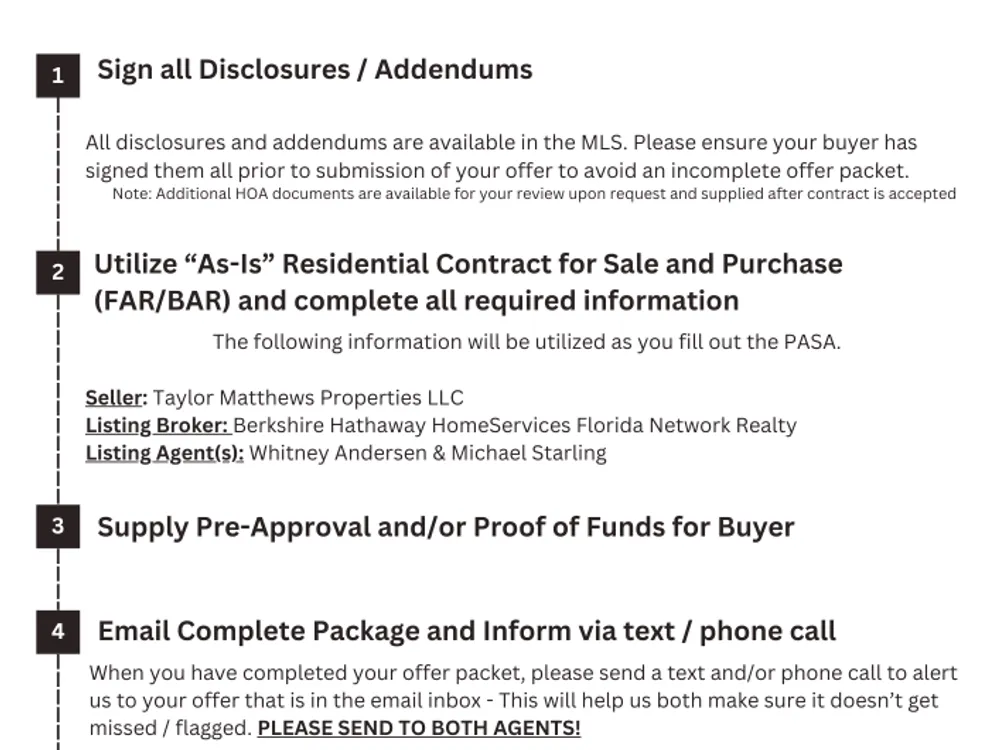Click the note about additional HOA documents
Viewport: 1000px width, 750px height.
(534, 194)
